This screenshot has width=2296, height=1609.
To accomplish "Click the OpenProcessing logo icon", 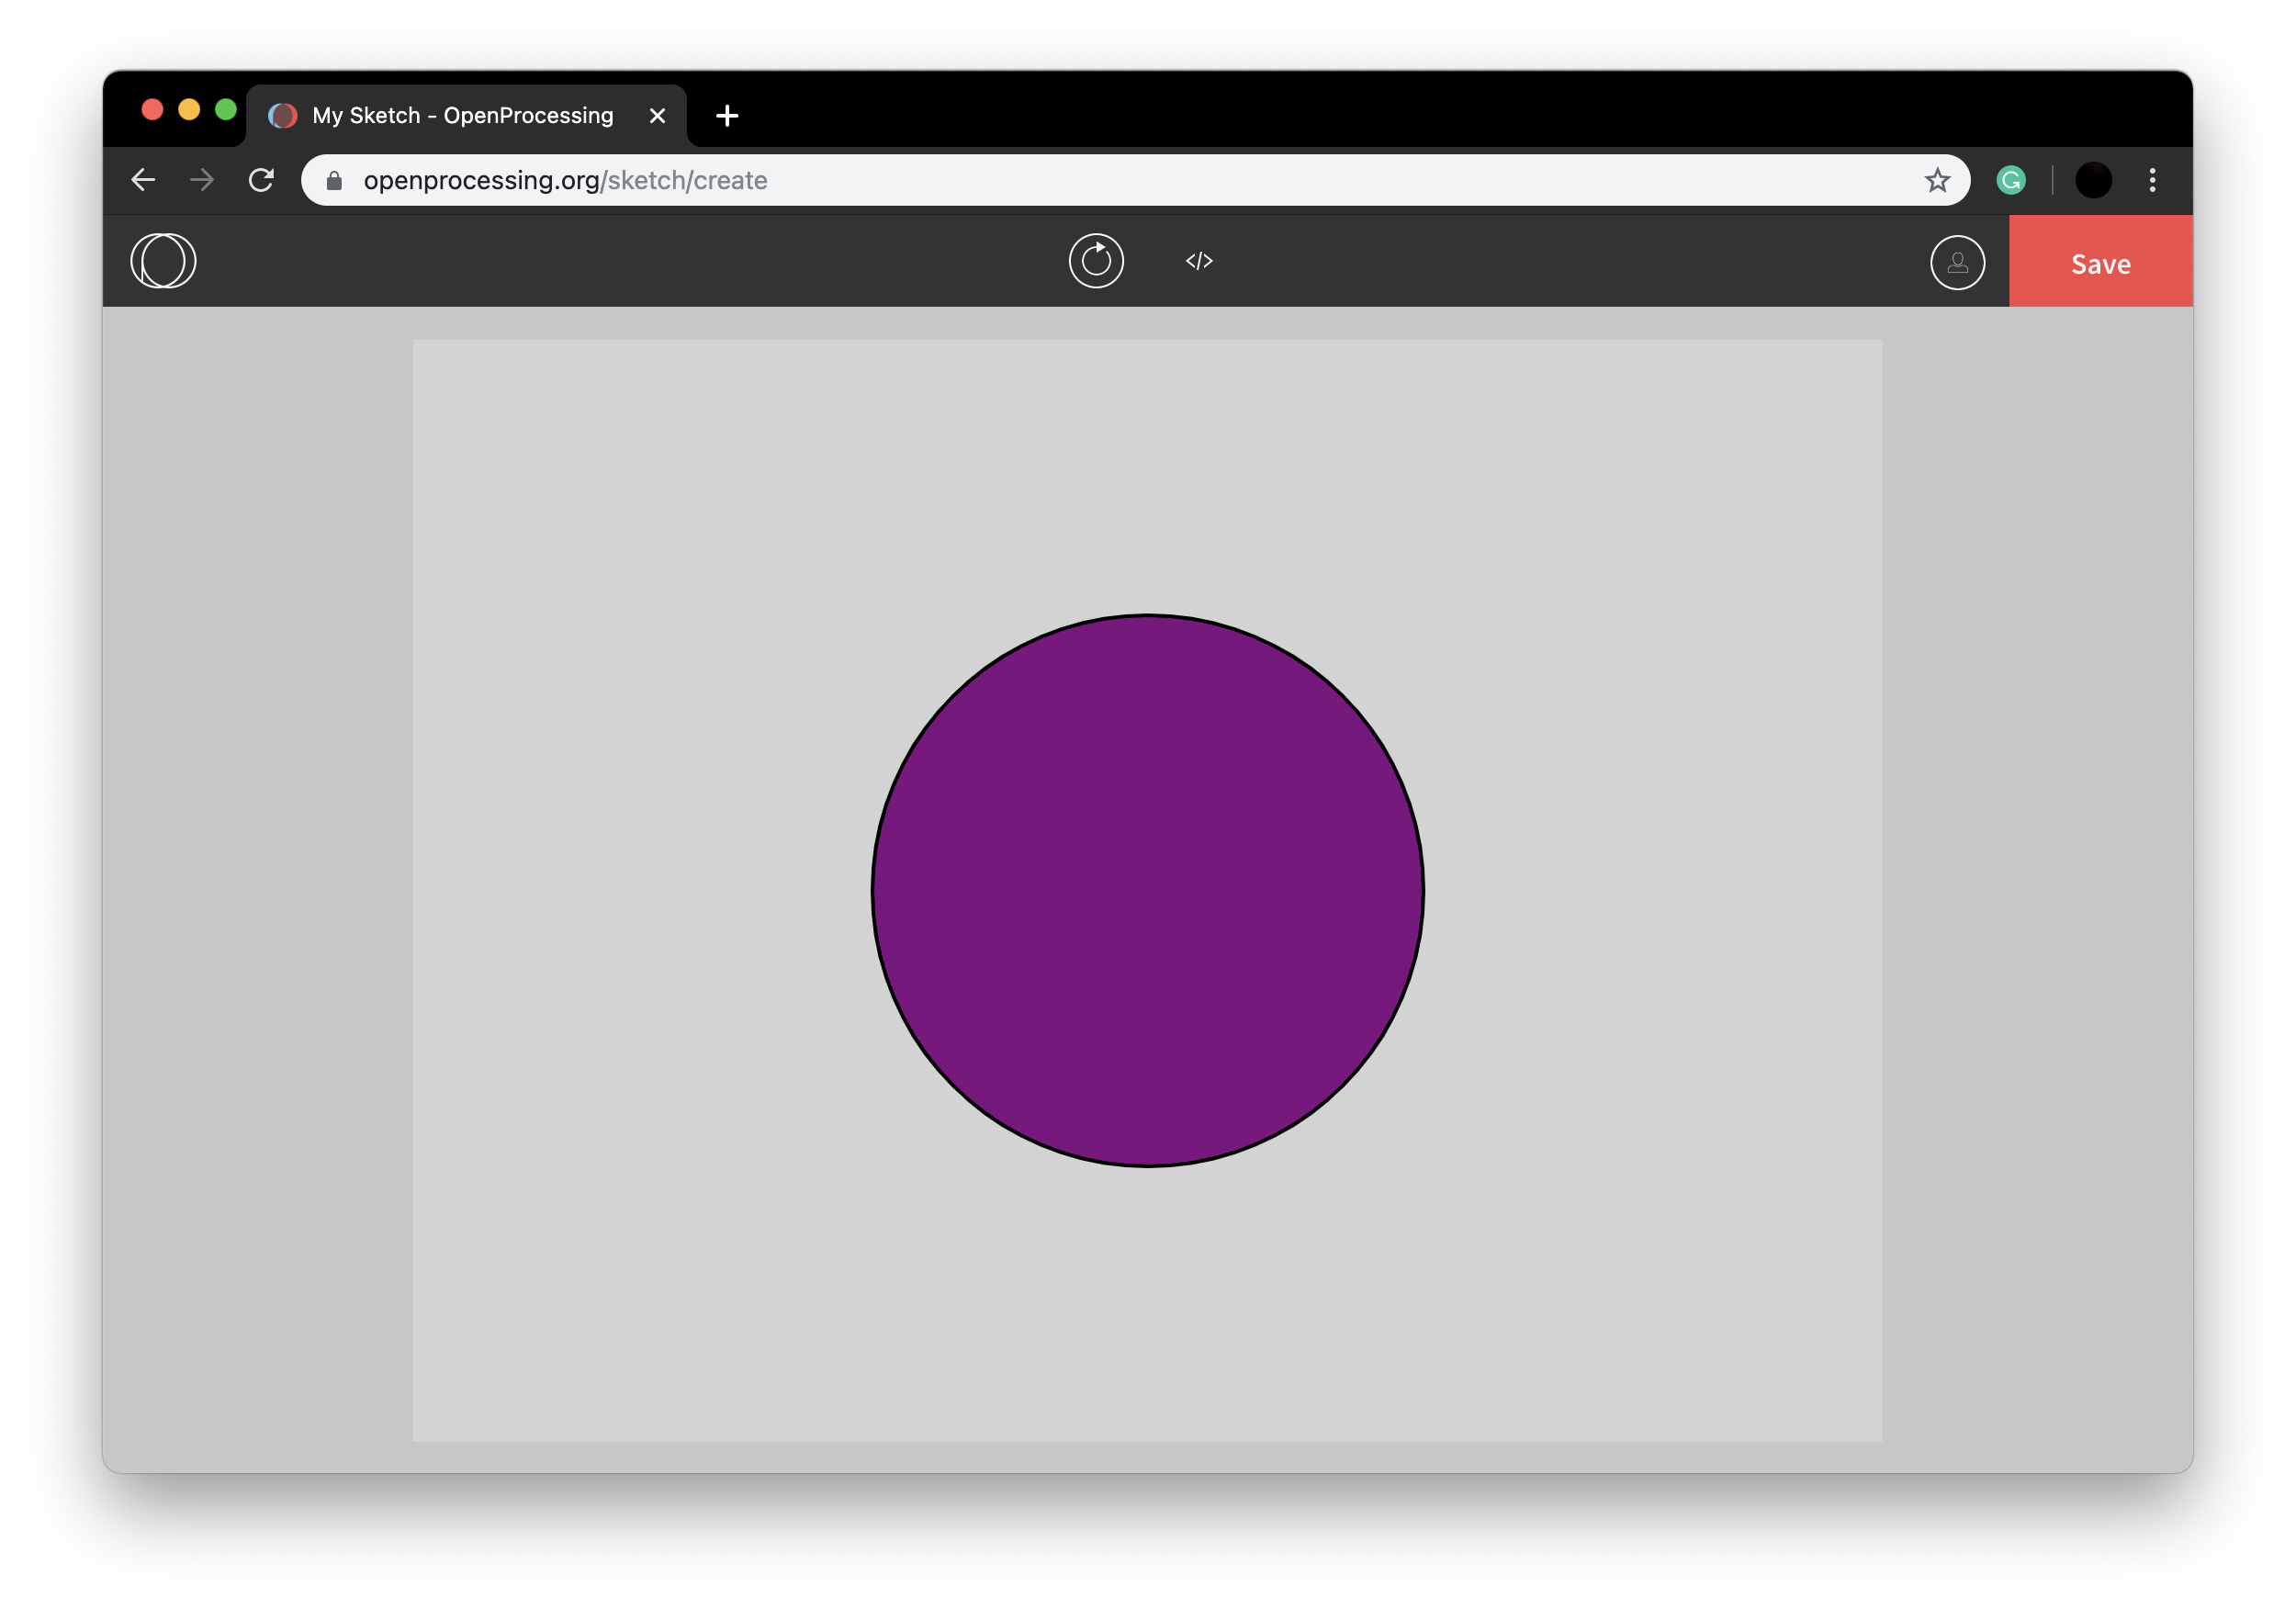I will pyautogui.click(x=163, y=261).
